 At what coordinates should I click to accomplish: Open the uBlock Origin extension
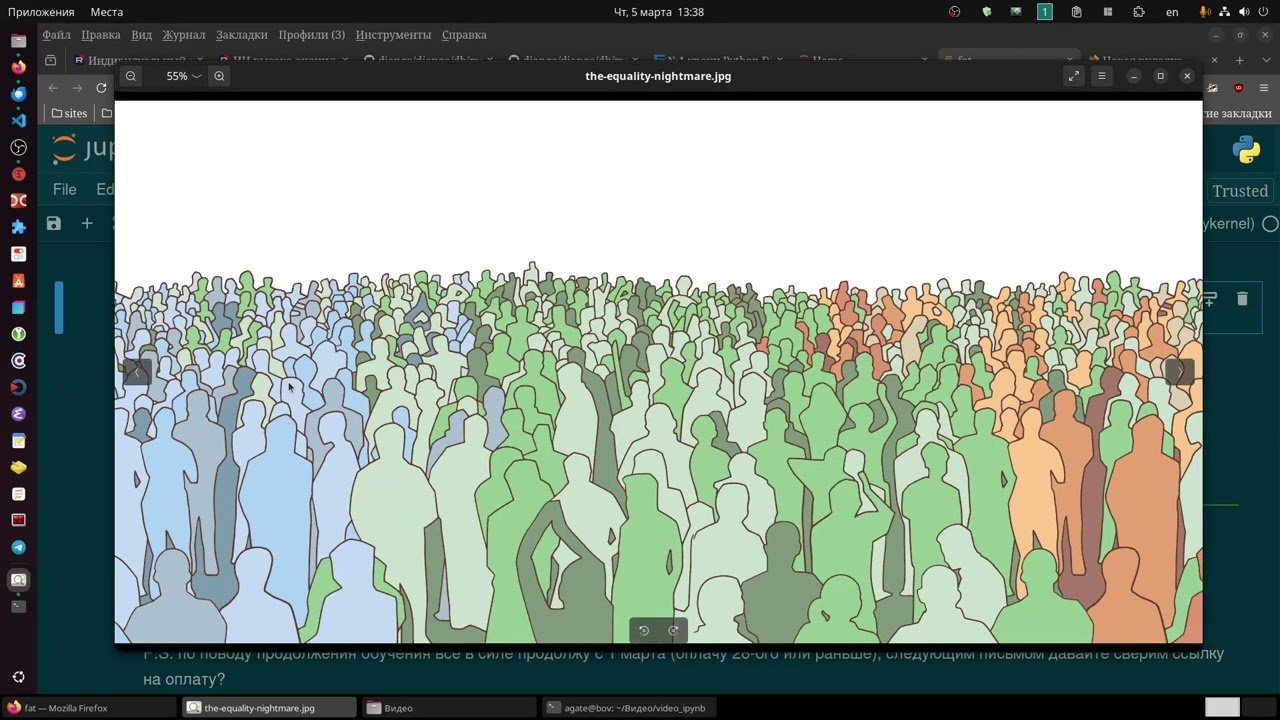(x=1238, y=88)
